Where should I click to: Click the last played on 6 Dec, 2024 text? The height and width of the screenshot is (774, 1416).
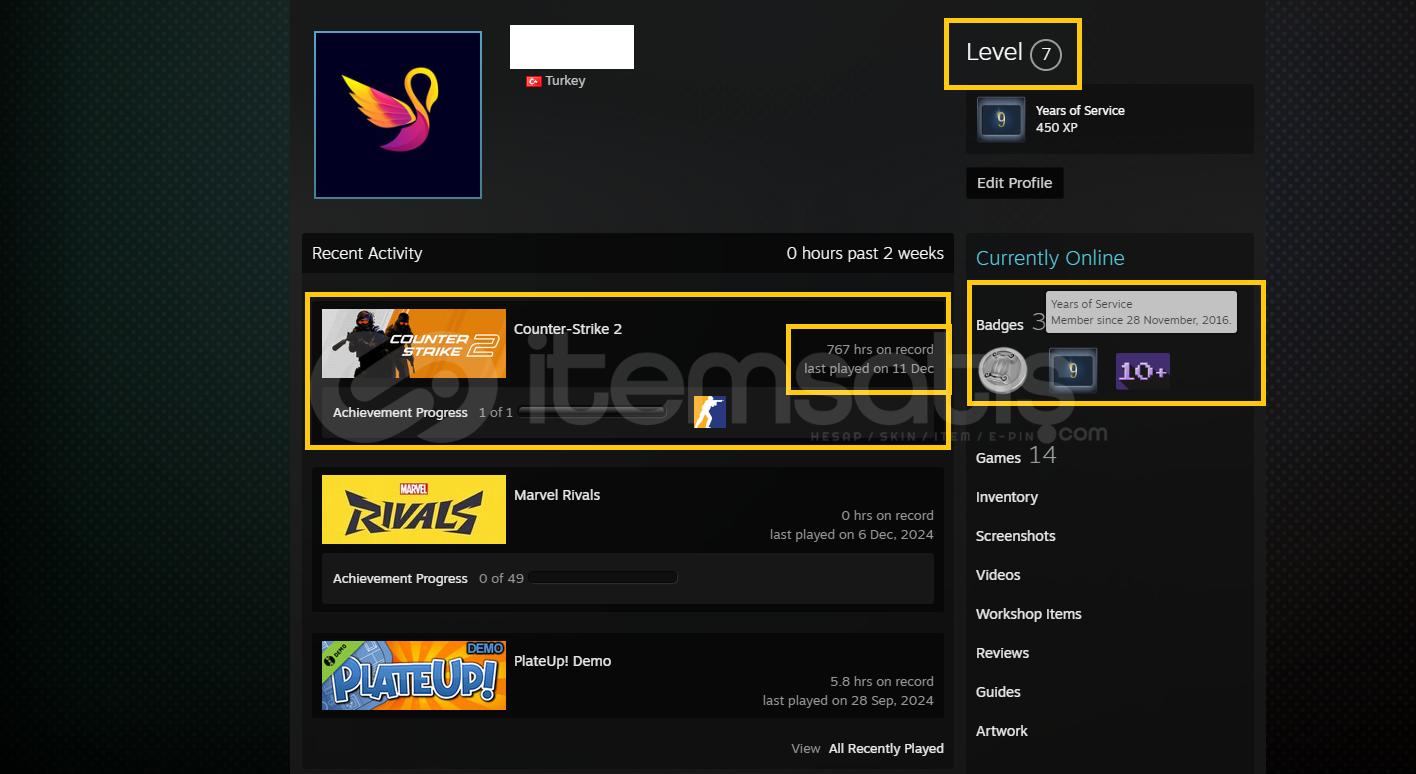[x=852, y=535]
